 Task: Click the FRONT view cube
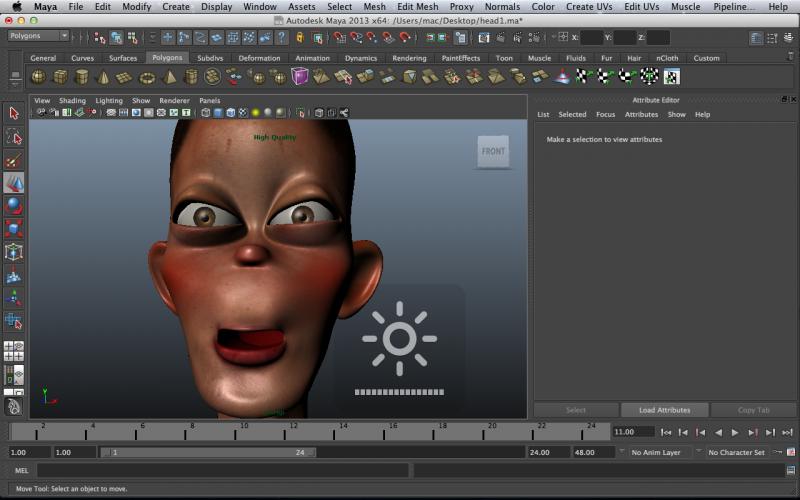coord(493,152)
